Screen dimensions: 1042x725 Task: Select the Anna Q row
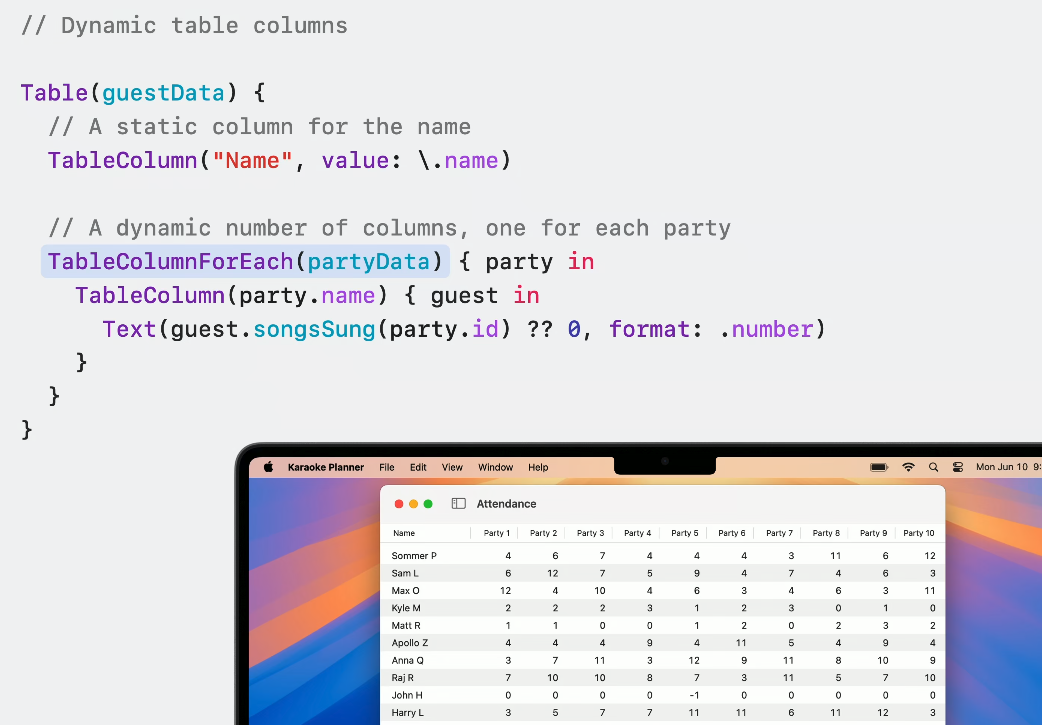coord(663,660)
